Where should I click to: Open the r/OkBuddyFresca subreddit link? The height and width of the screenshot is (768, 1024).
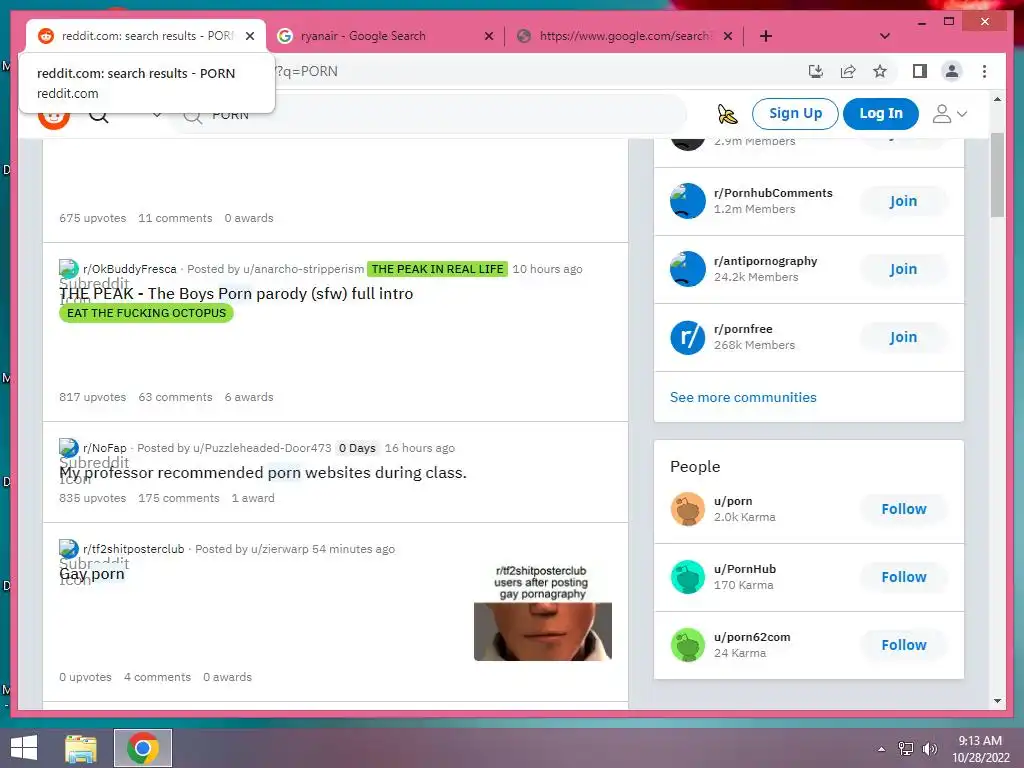[x=129, y=269]
